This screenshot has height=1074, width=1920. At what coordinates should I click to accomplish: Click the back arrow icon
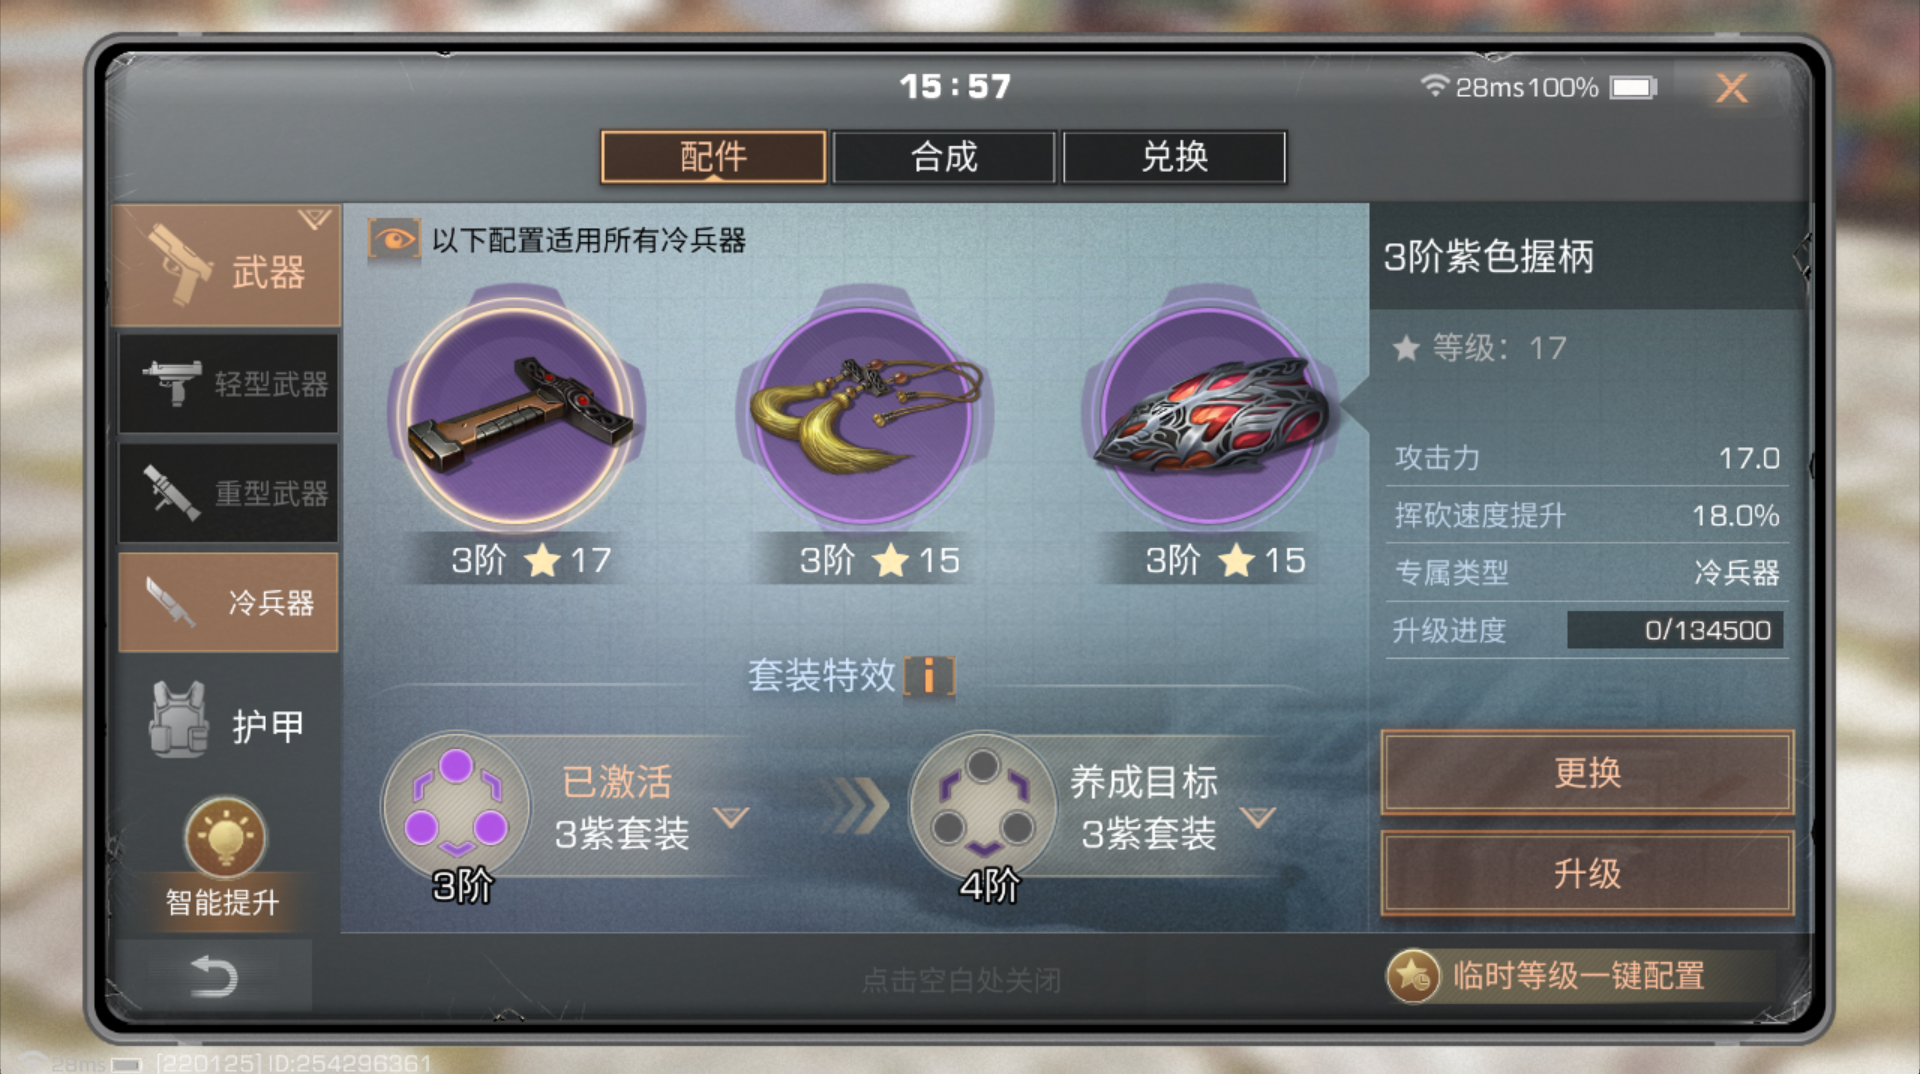pos(213,977)
